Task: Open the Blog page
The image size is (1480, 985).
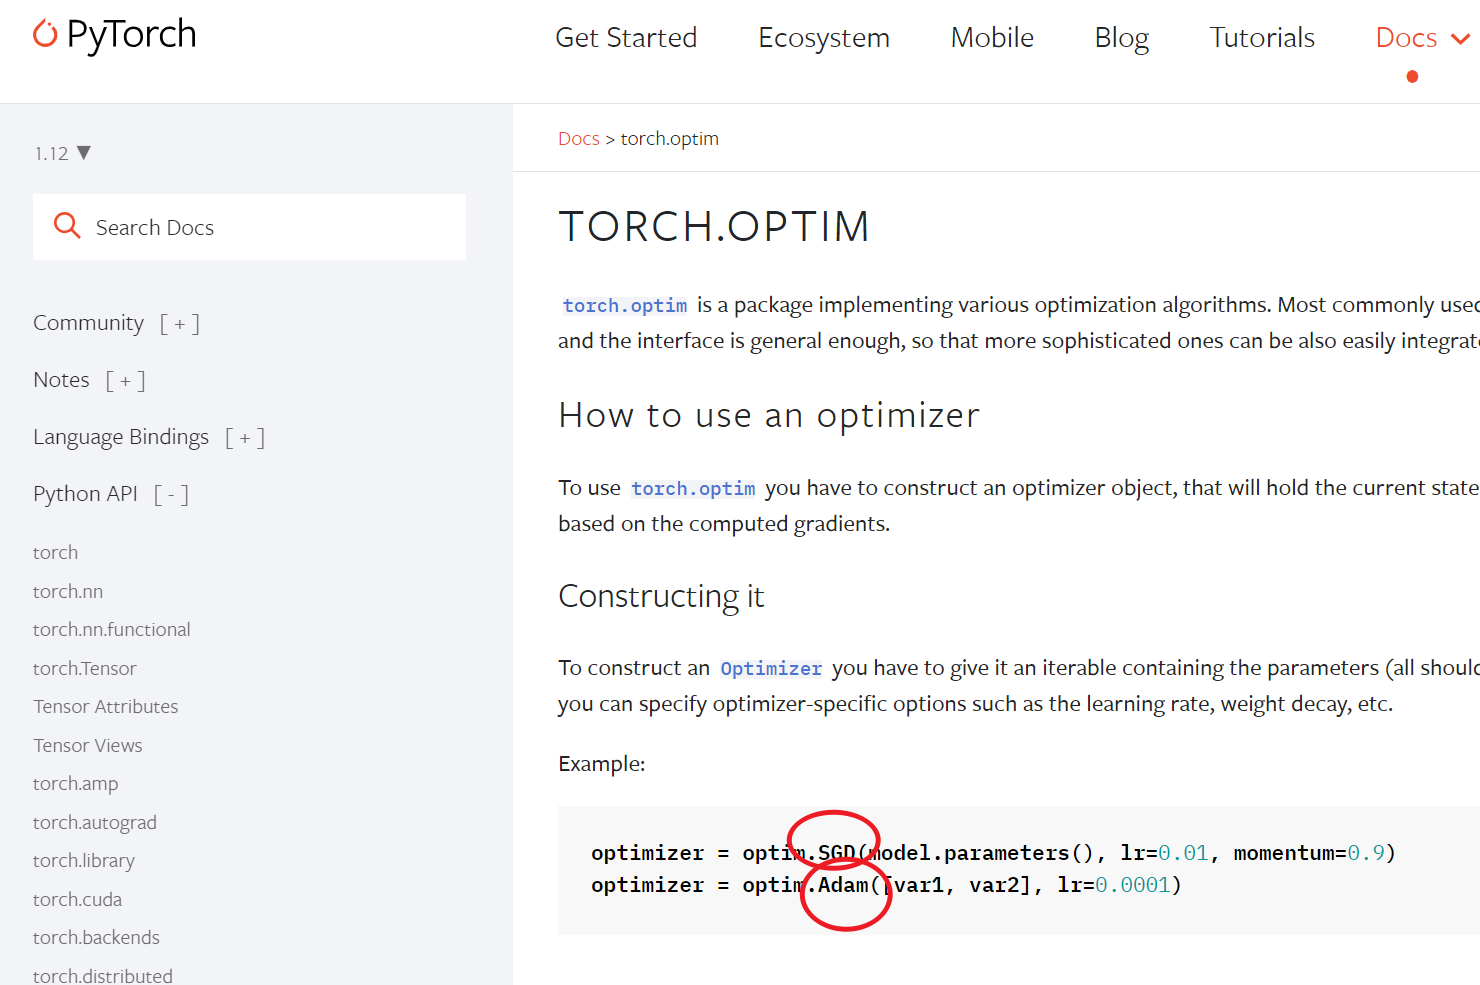Action: pyautogui.click(x=1122, y=38)
